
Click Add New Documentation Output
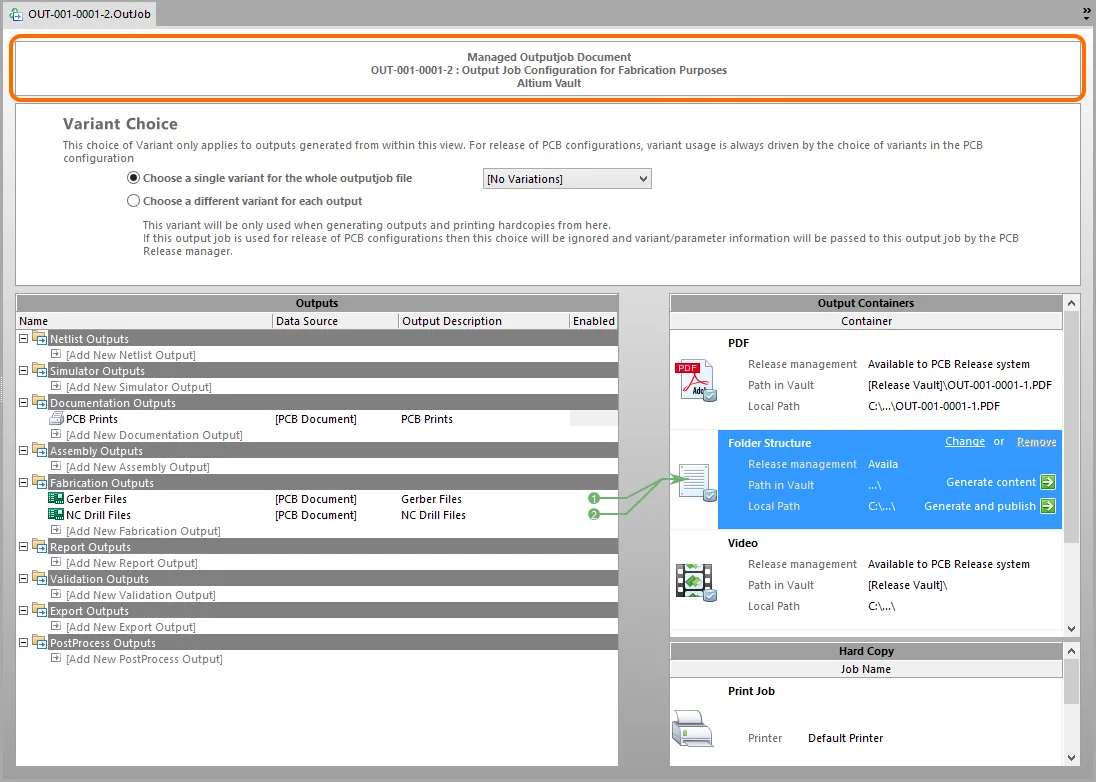coord(154,435)
